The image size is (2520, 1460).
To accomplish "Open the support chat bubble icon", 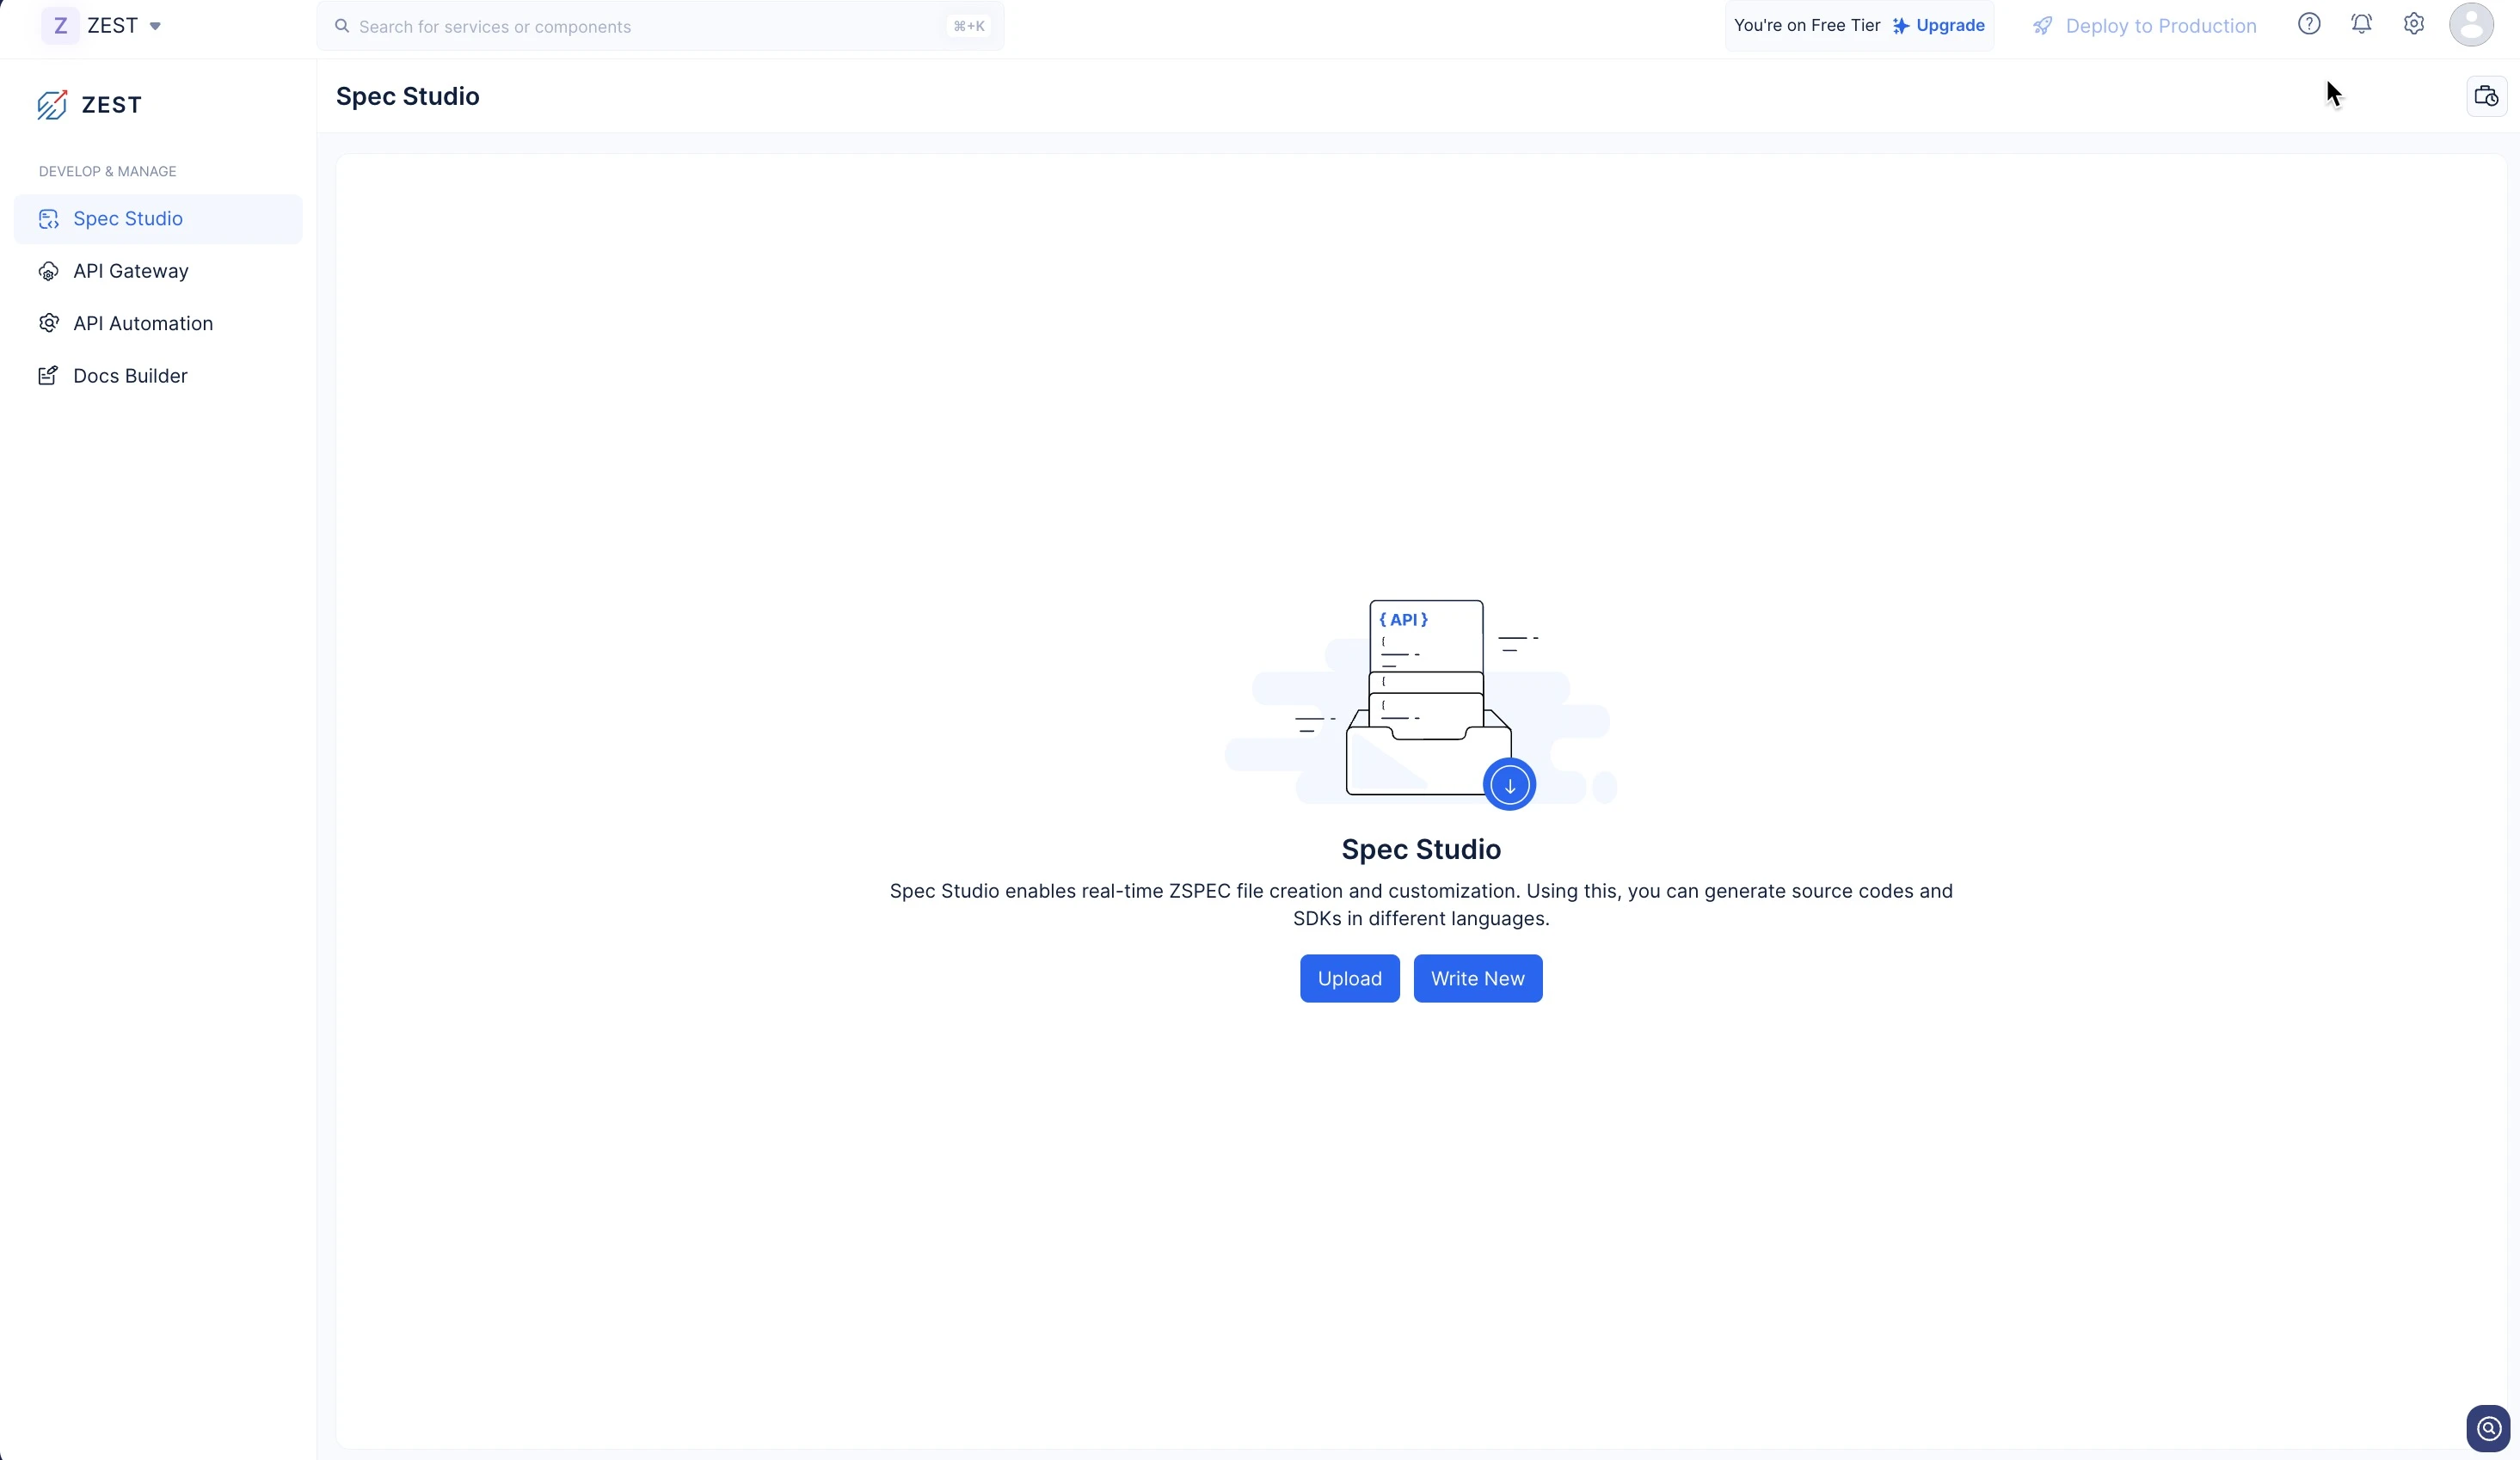I will (2488, 1428).
